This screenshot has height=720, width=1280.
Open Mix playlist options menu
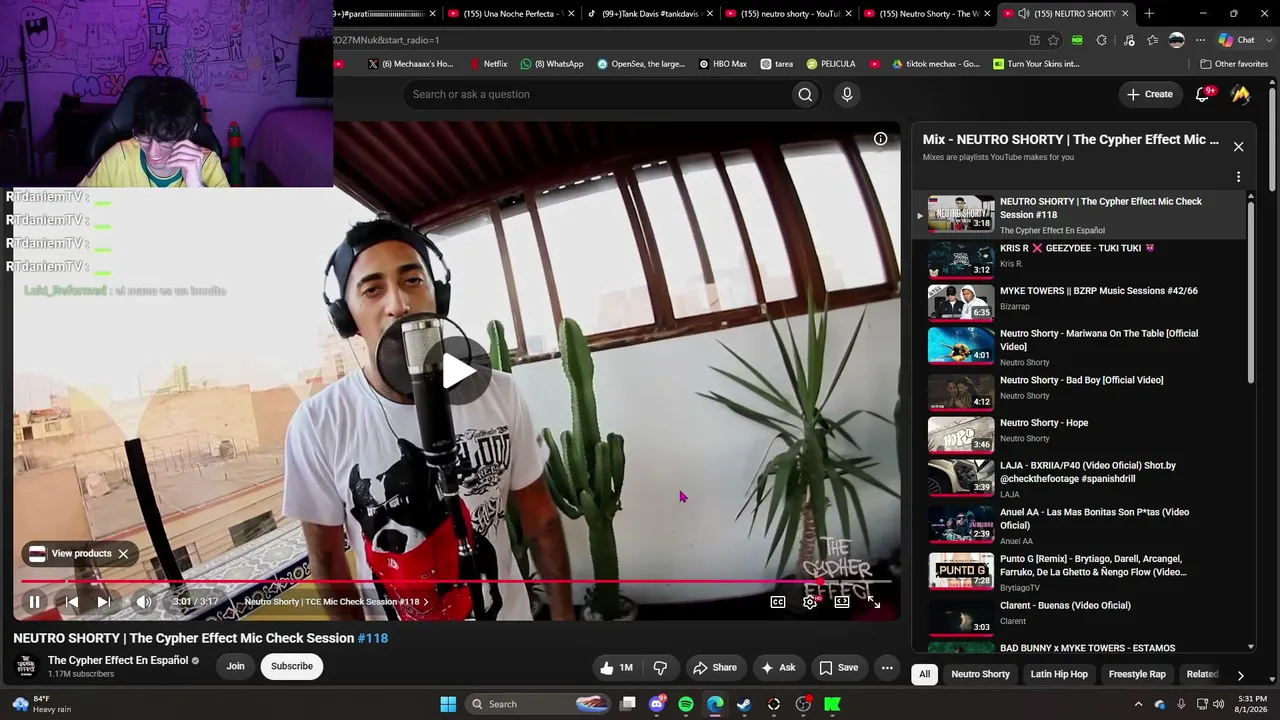[x=1238, y=177]
